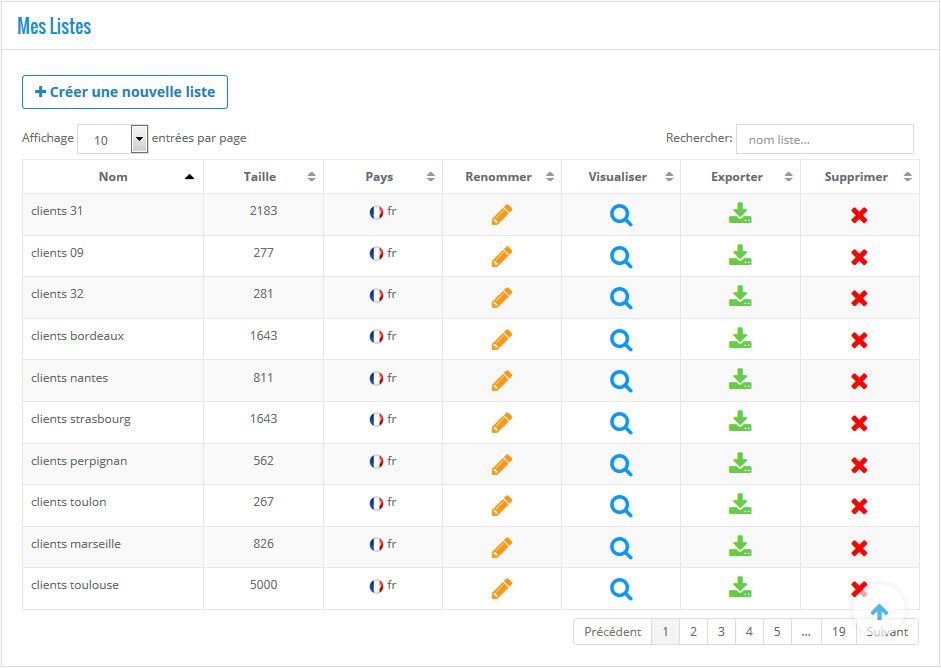Image resolution: width=941 pixels, height=668 pixels.
Task: Delete the clients 09 list
Action: point(859,257)
